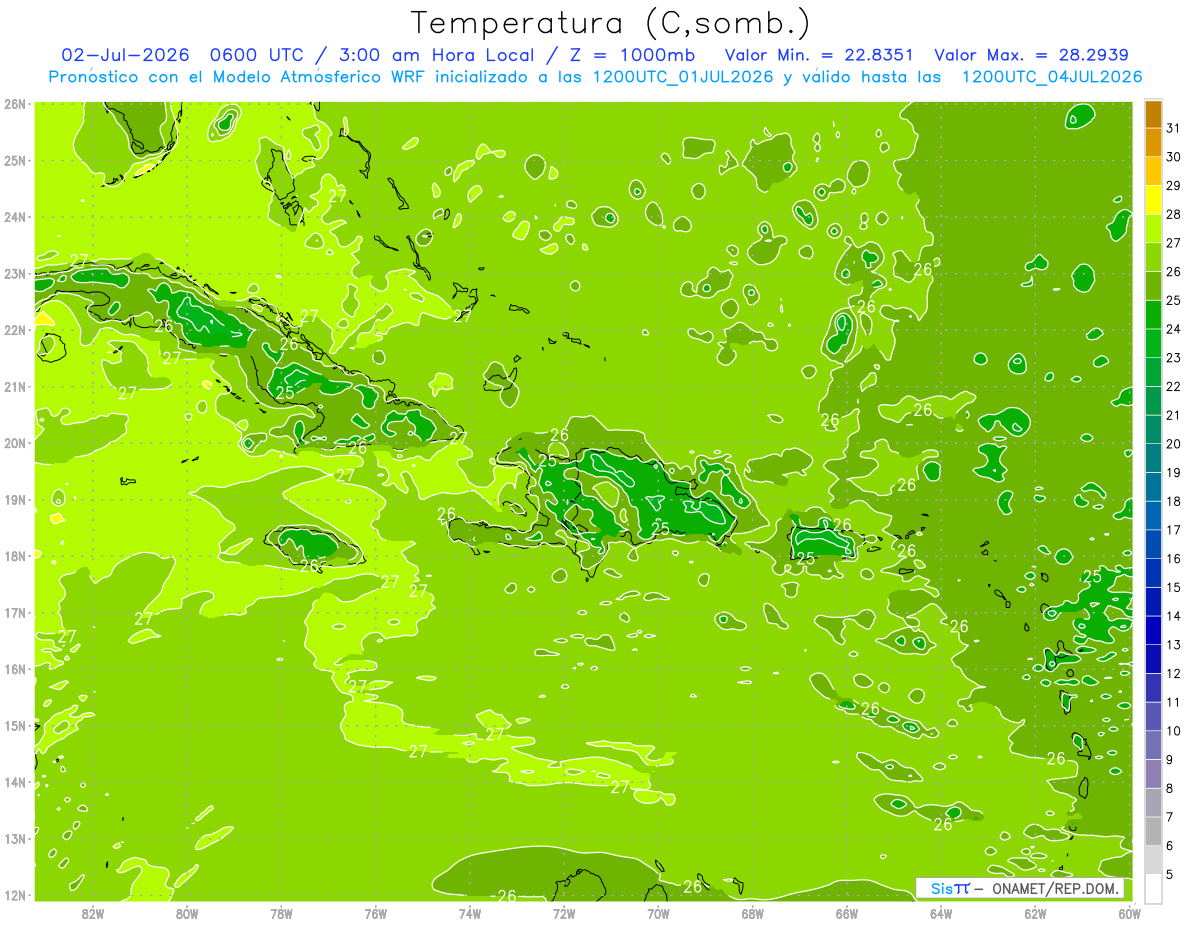Pick the orange swatch between 30 and 31
Image resolution: width=1200 pixels, height=927 pixels.
click(x=1153, y=143)
